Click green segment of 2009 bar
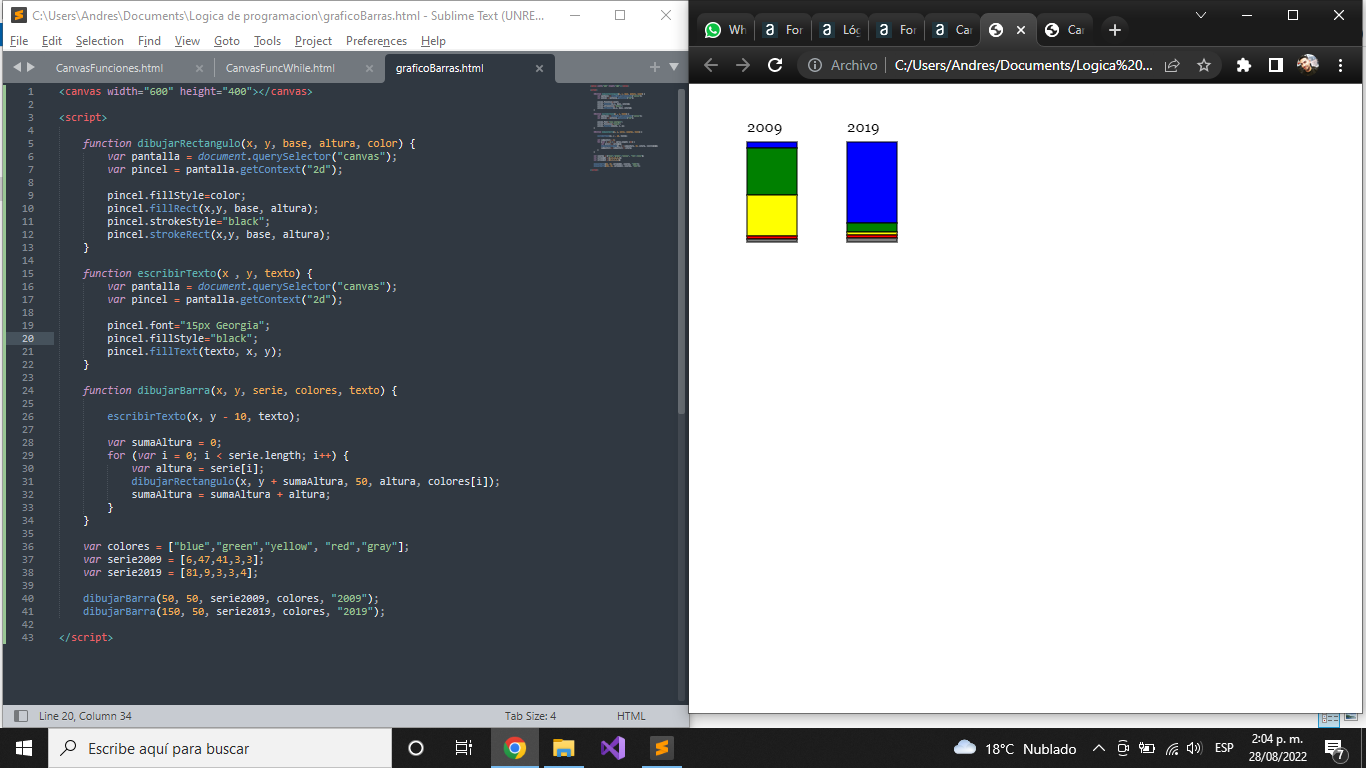The width and height of the screenshot is (1366, 768). click(772, 171)
